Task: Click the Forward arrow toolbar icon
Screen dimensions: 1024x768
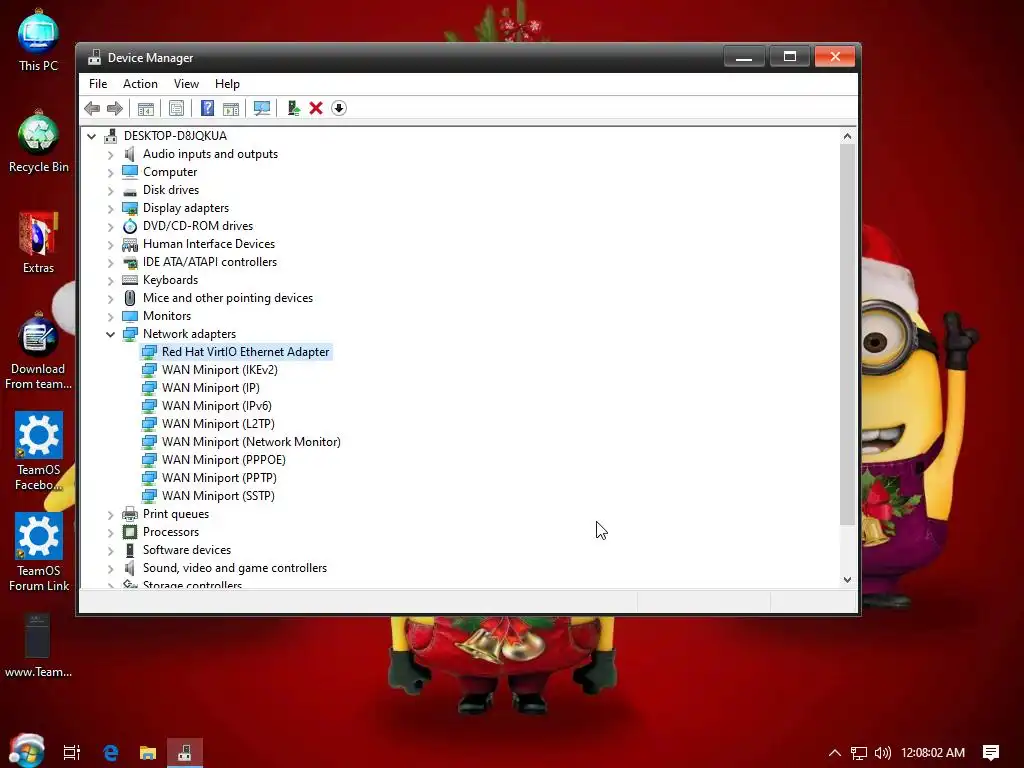Action: coord(115,108)
